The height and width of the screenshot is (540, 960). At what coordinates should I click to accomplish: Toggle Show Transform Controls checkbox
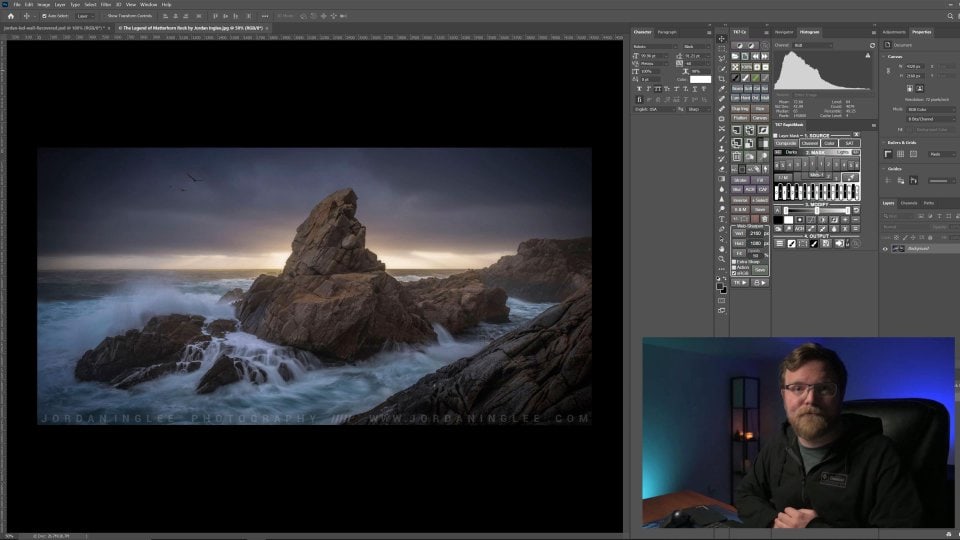coord(105,16)
